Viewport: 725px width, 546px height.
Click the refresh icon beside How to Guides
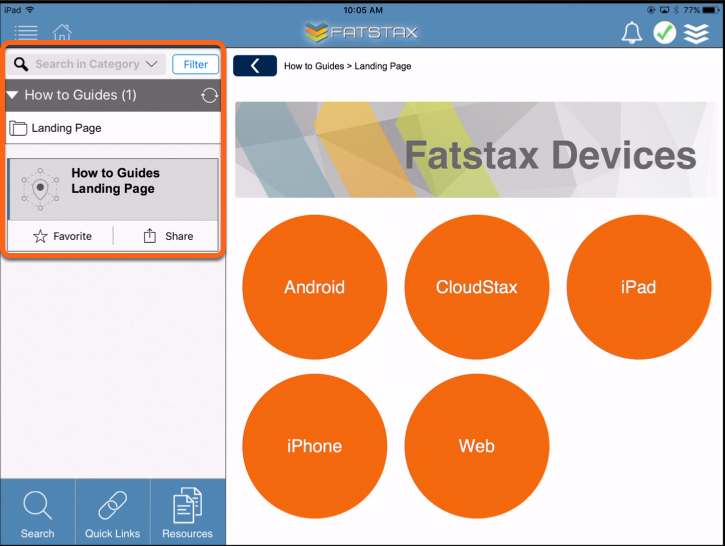tap(209, 95)
